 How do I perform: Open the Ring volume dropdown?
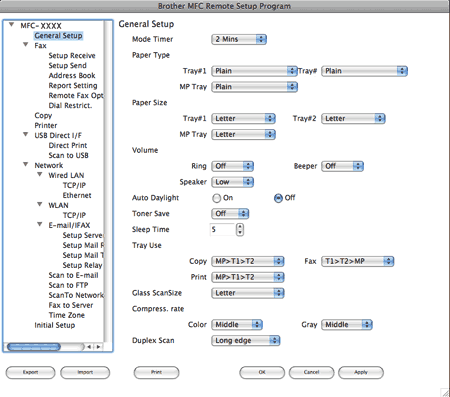[x=232, y=166]
